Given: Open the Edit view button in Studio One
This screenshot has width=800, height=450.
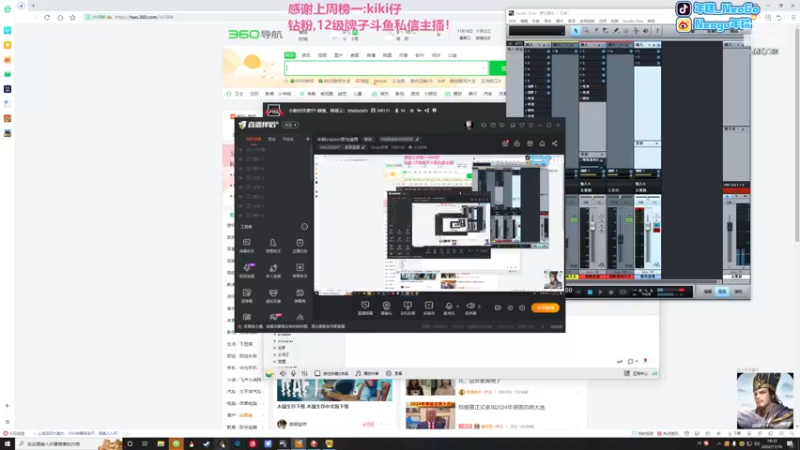Looking at the screenshot, I should (x=708, y=292).
